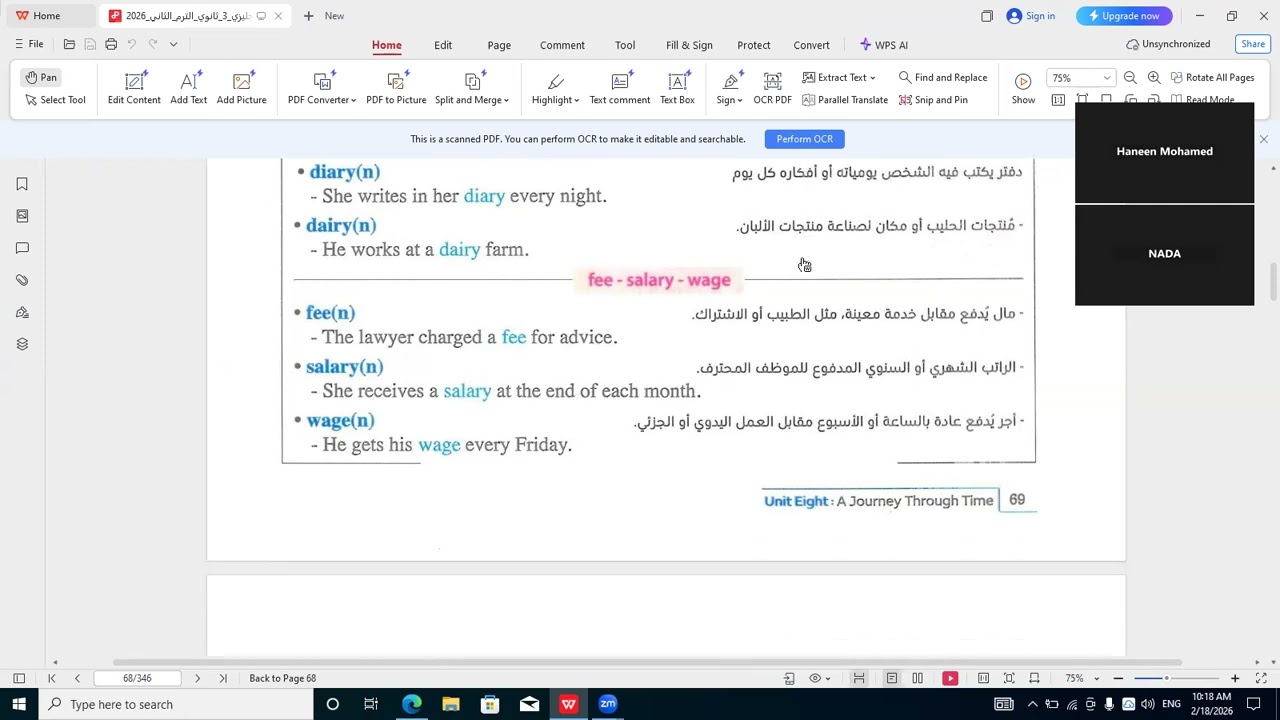The height and width of the screenshot is (720, 1280).
Task: Go to next page arrow
Action: (x=197, y=678)
